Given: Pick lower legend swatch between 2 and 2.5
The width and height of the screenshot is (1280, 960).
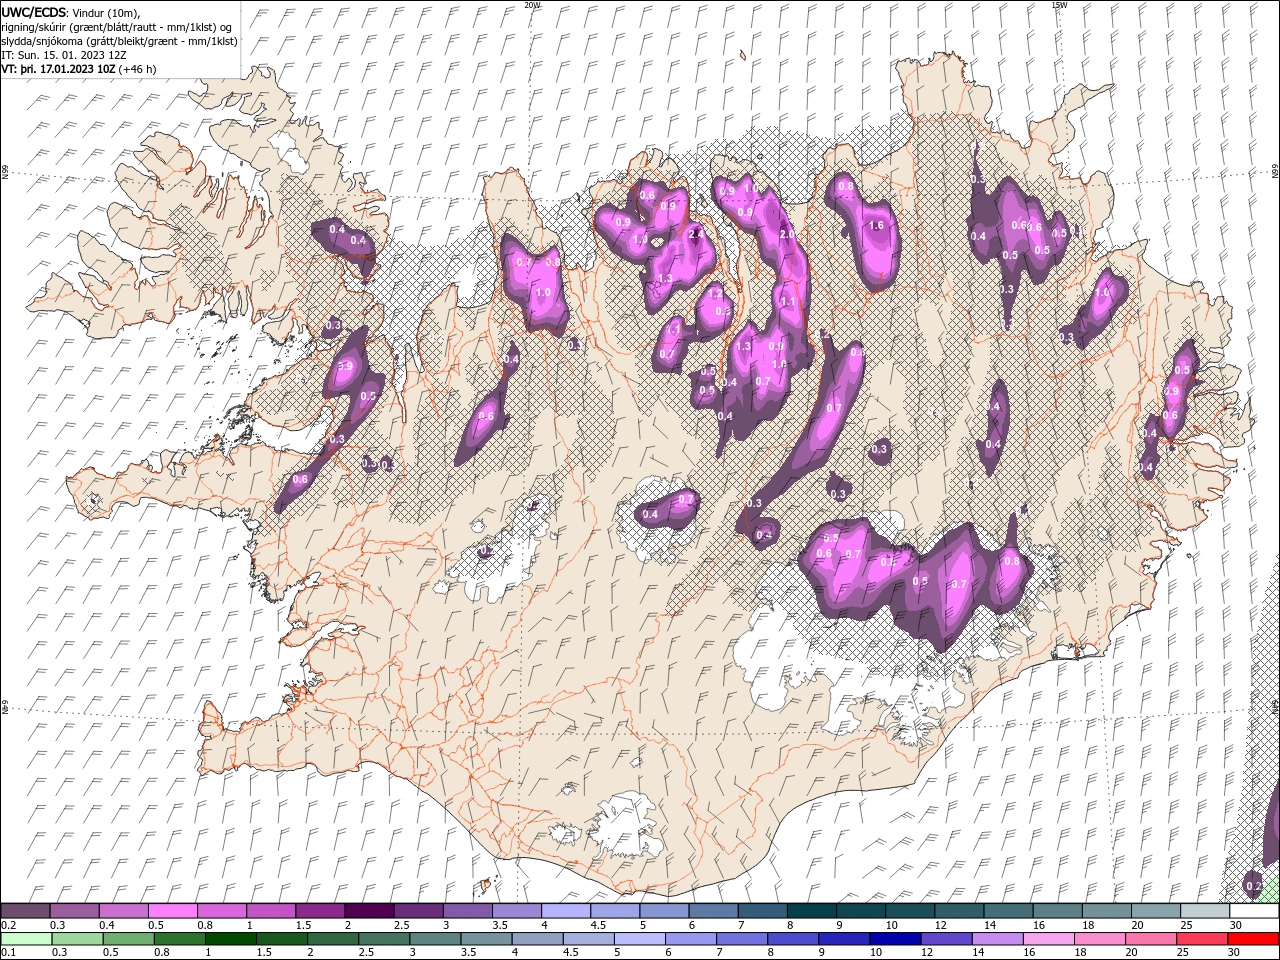Looking at the screenshot, I should pyautogui.click(x=333, y=939).
